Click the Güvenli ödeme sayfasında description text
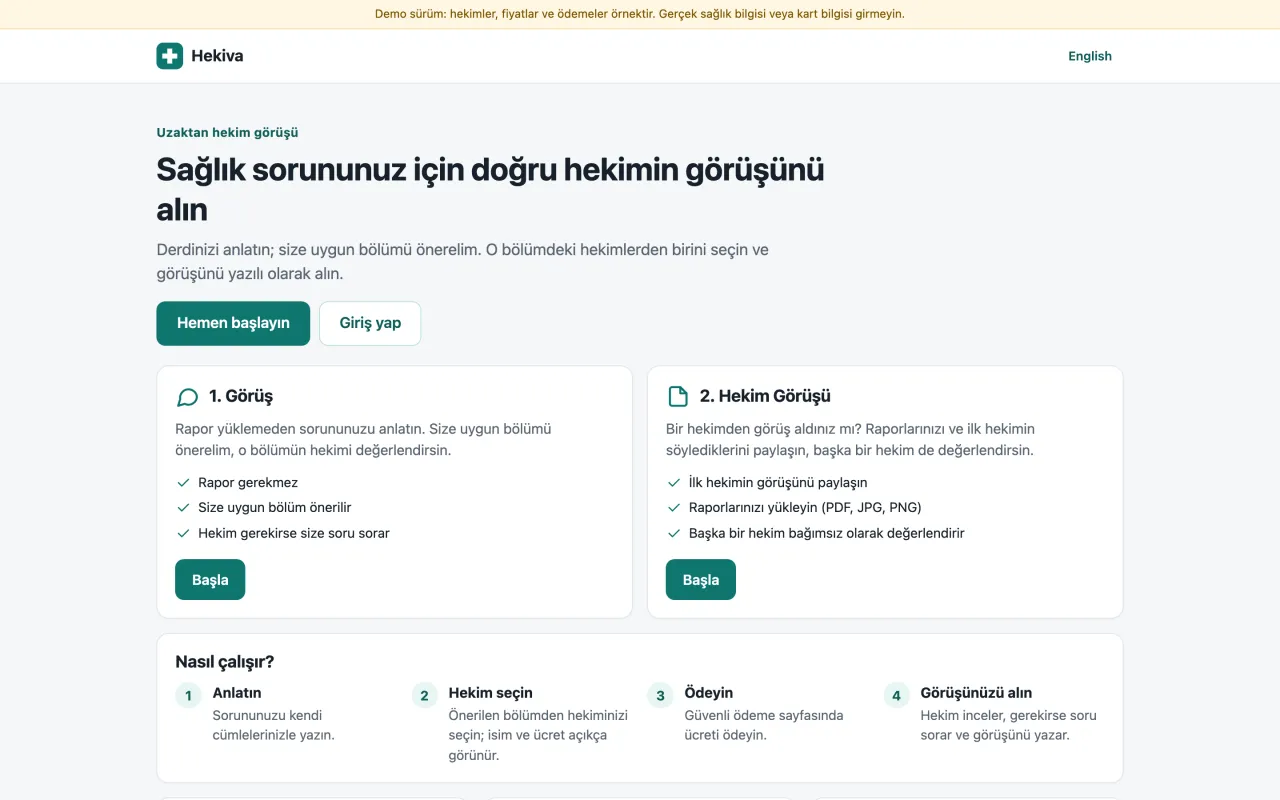The image size is (1280, 800). point(764,725)
